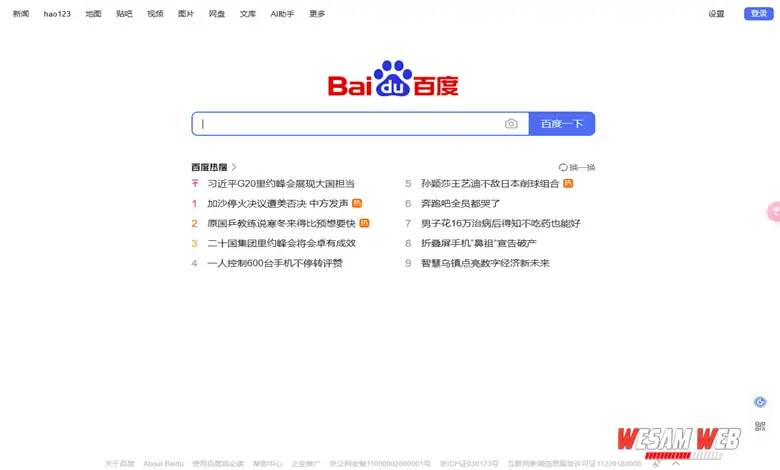Click the pink floating side icon
This screenshot has width=780, height=470.
tap(774, 212)
